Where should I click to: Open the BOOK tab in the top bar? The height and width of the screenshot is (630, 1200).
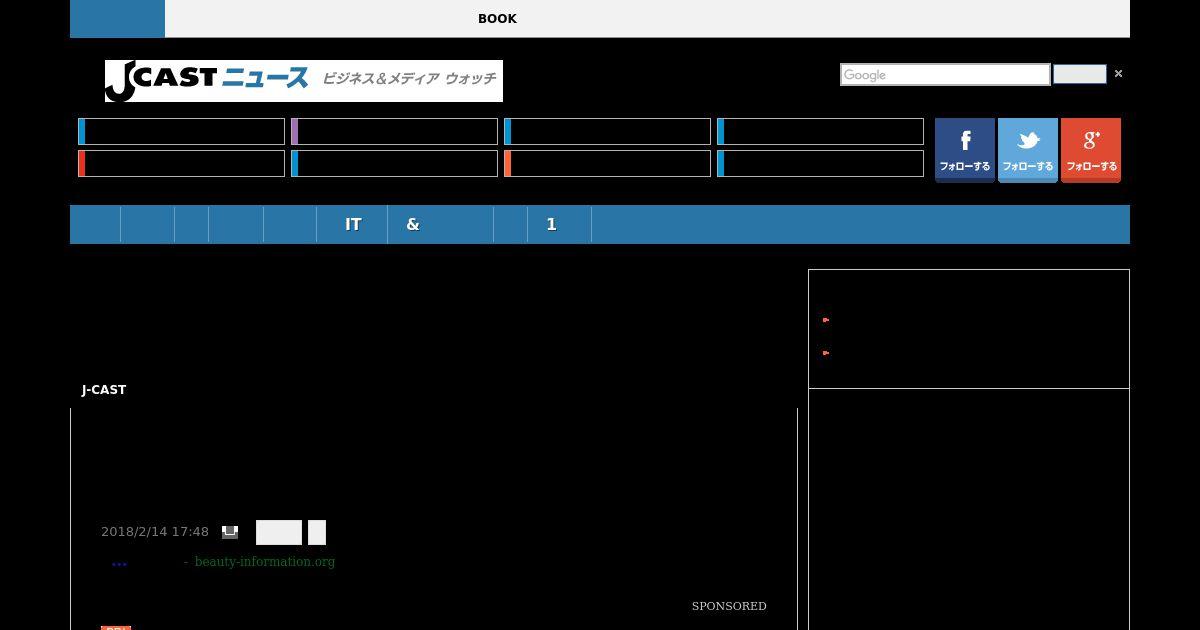(x=497, y=19)
